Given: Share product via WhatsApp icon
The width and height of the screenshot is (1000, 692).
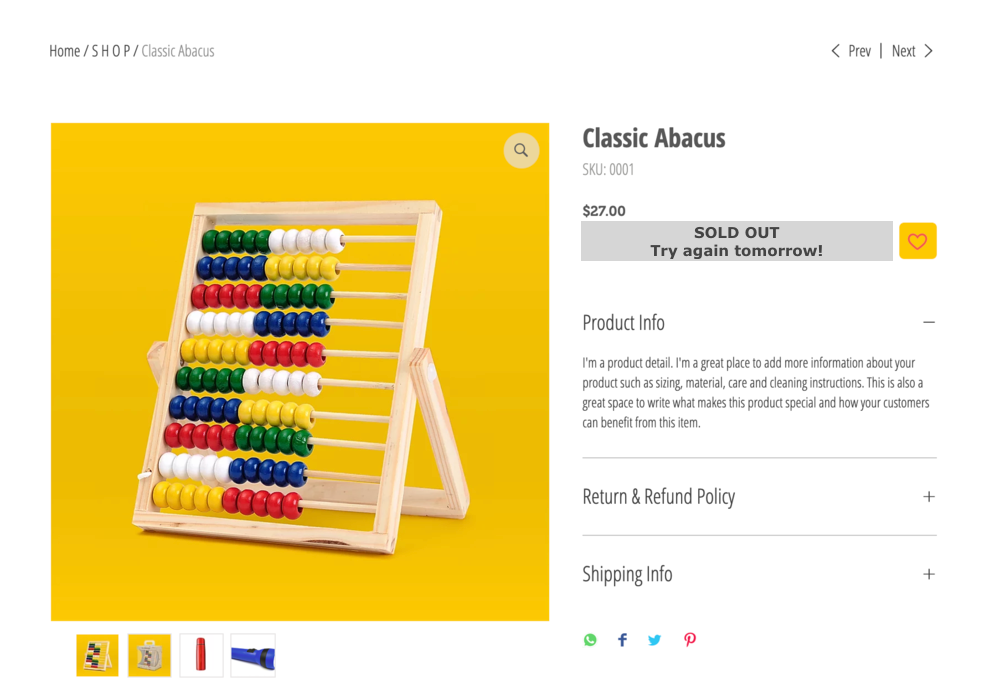Looking at the screenshot, I should coord(591,640).
